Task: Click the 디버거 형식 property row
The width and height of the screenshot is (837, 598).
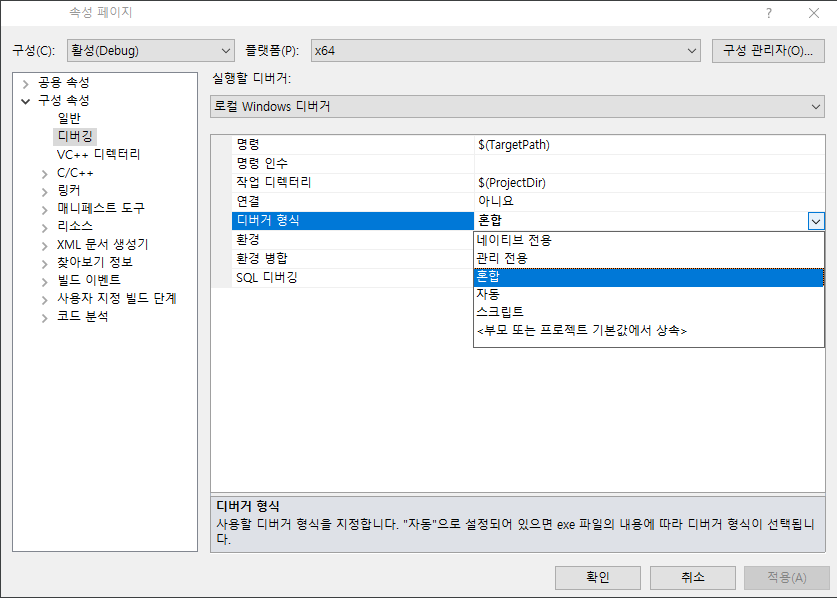Action: (353, 221)
